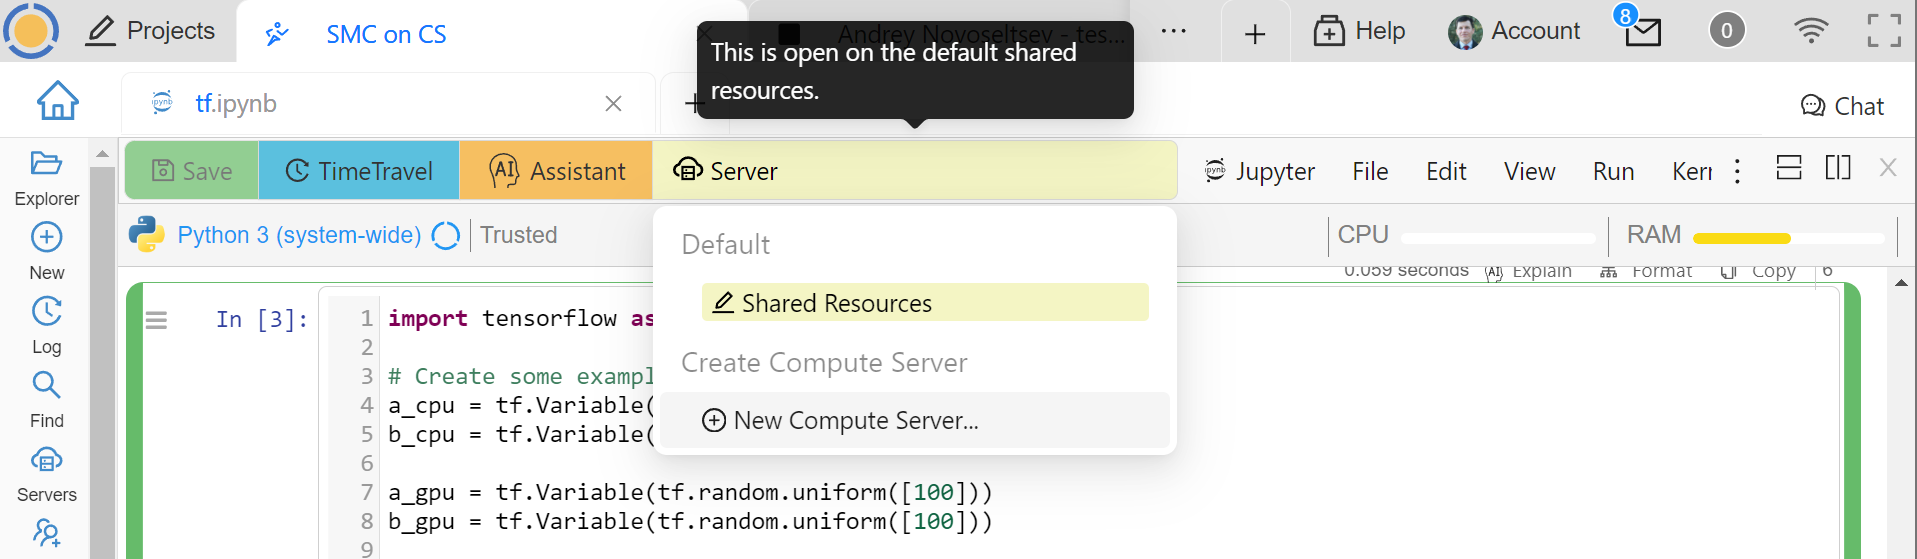This screenshot has width=1917, height=559.
Task: Go to the project home icon
Action: pyautogui.click(x=58, y=101)
